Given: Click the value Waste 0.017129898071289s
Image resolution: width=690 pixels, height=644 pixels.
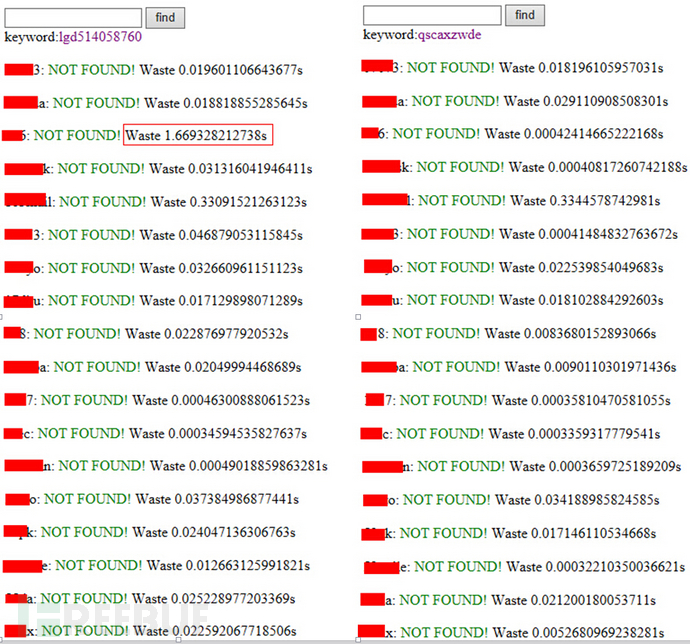Looking at the screenshot, I should 221,301.
